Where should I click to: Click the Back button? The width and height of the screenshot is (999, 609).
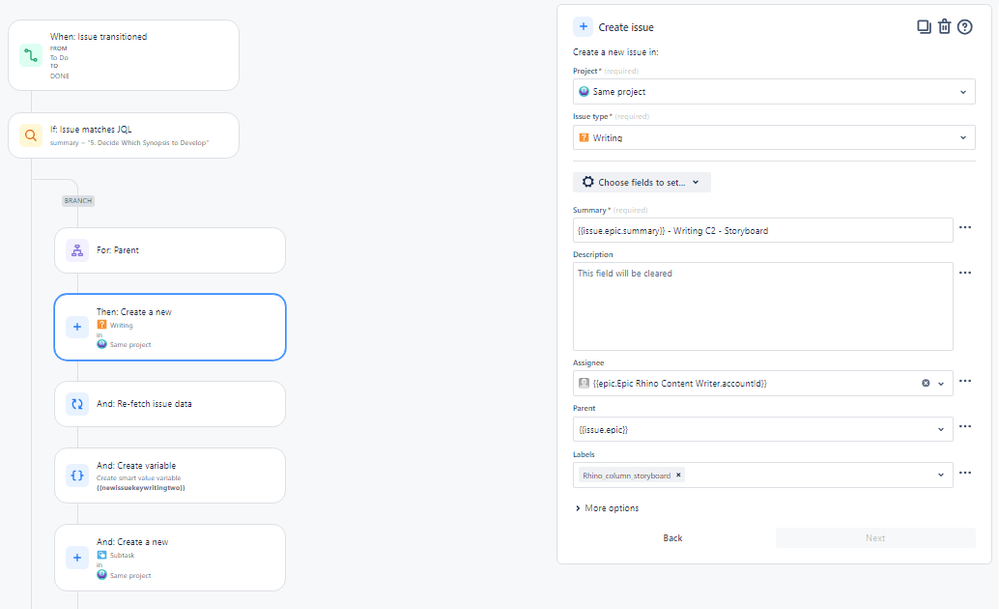673,538
